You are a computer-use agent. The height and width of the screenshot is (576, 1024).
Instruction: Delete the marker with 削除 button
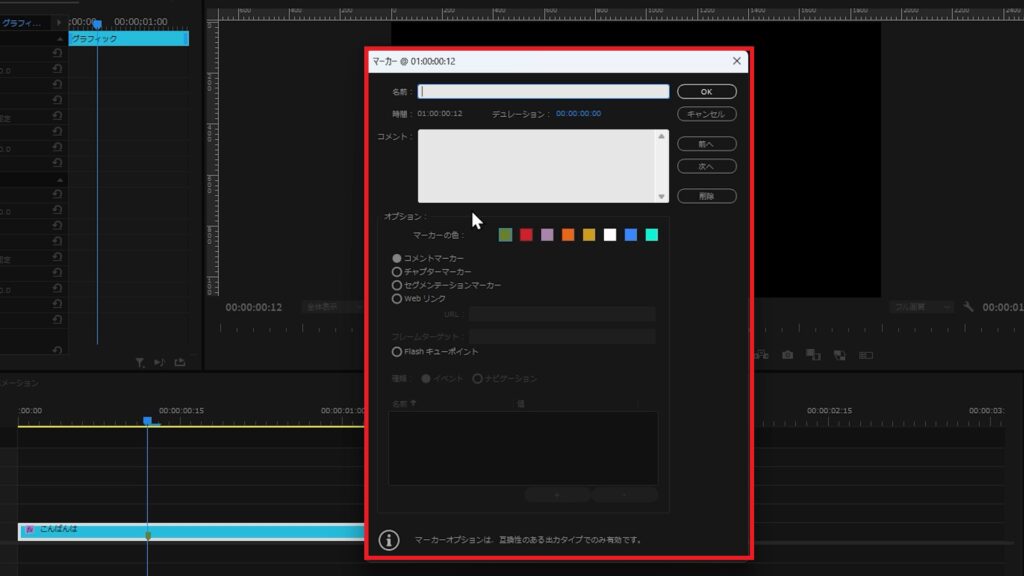click(707, 196)
